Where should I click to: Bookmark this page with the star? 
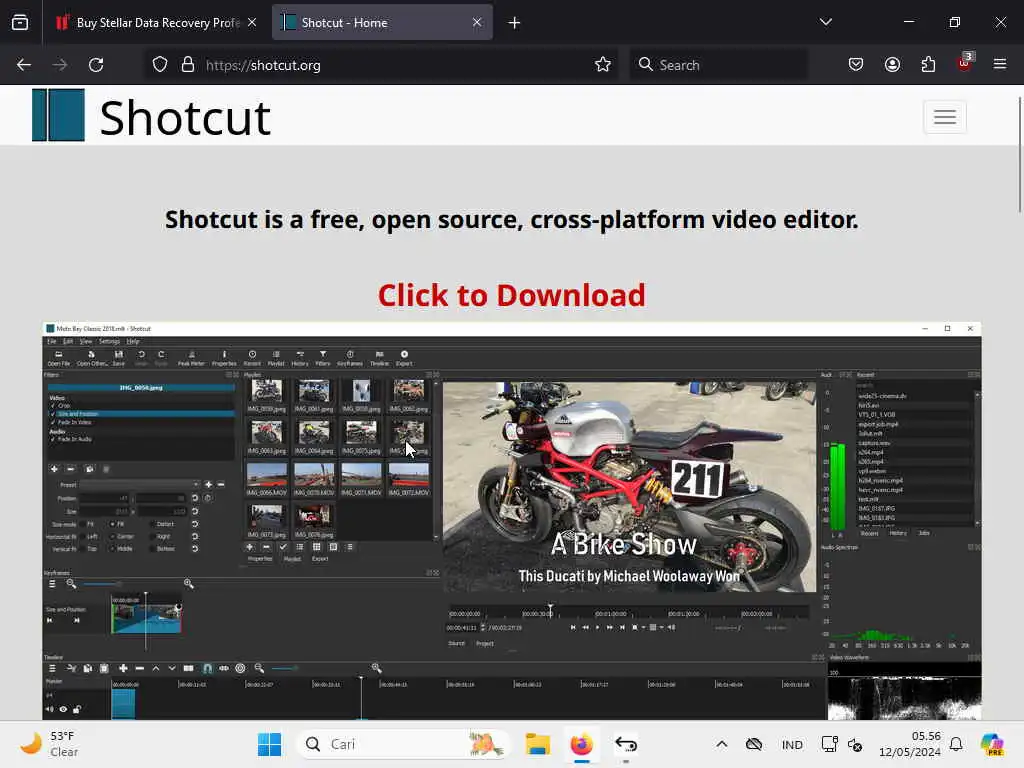(603, 65)
